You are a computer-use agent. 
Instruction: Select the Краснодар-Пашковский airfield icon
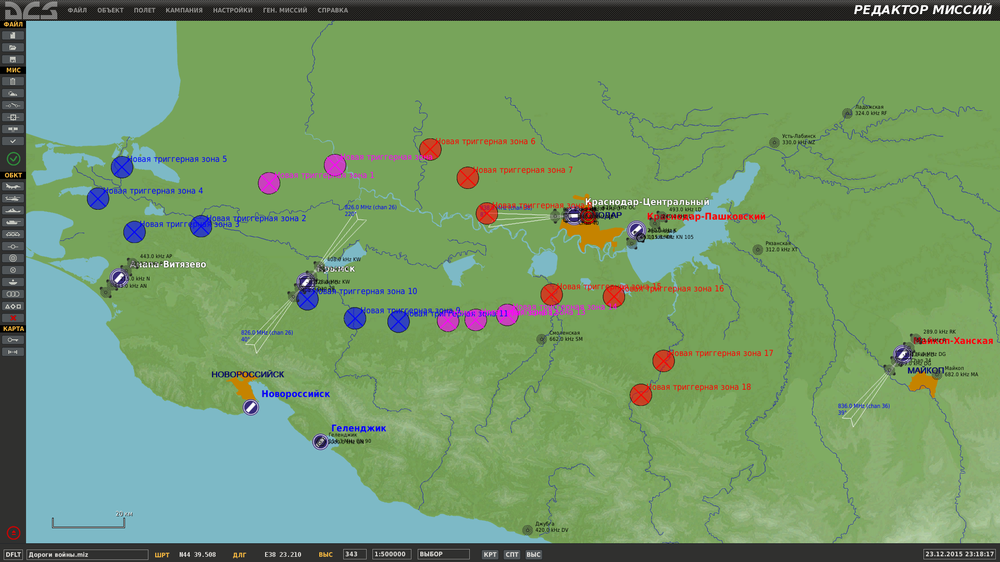point(636,230)
